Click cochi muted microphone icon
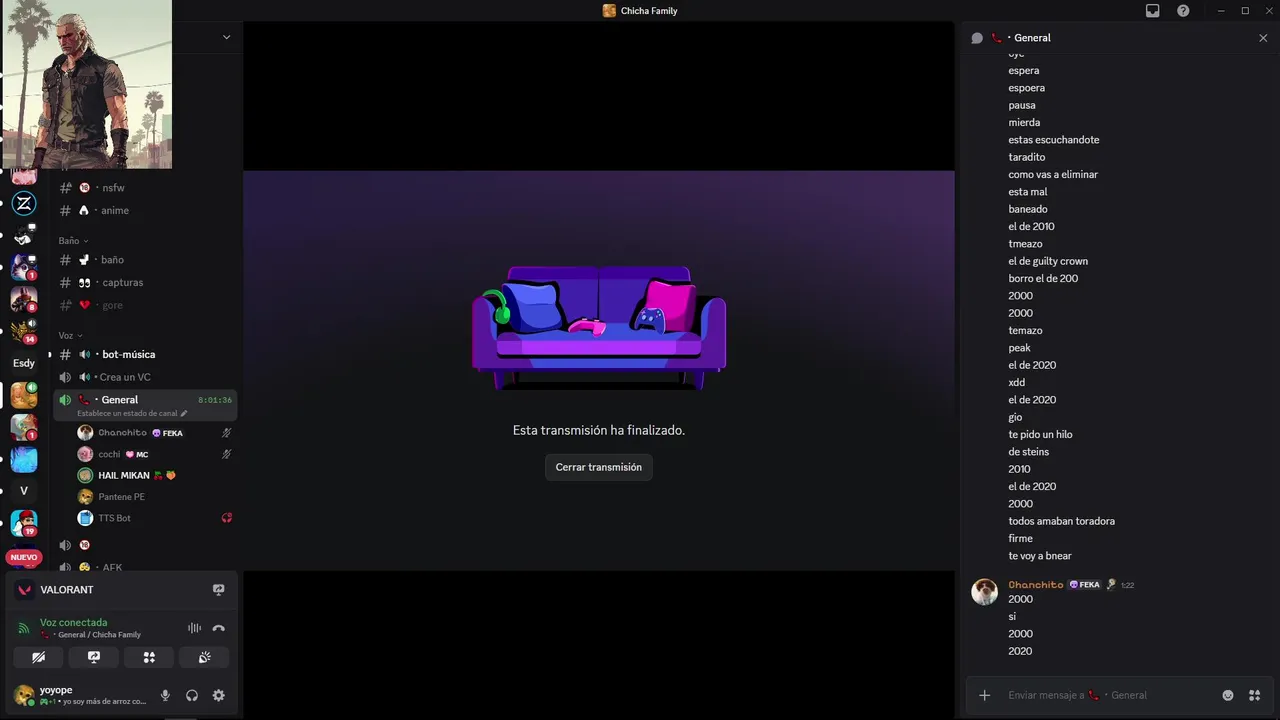The image size is (1280, 720). point(226,454)
